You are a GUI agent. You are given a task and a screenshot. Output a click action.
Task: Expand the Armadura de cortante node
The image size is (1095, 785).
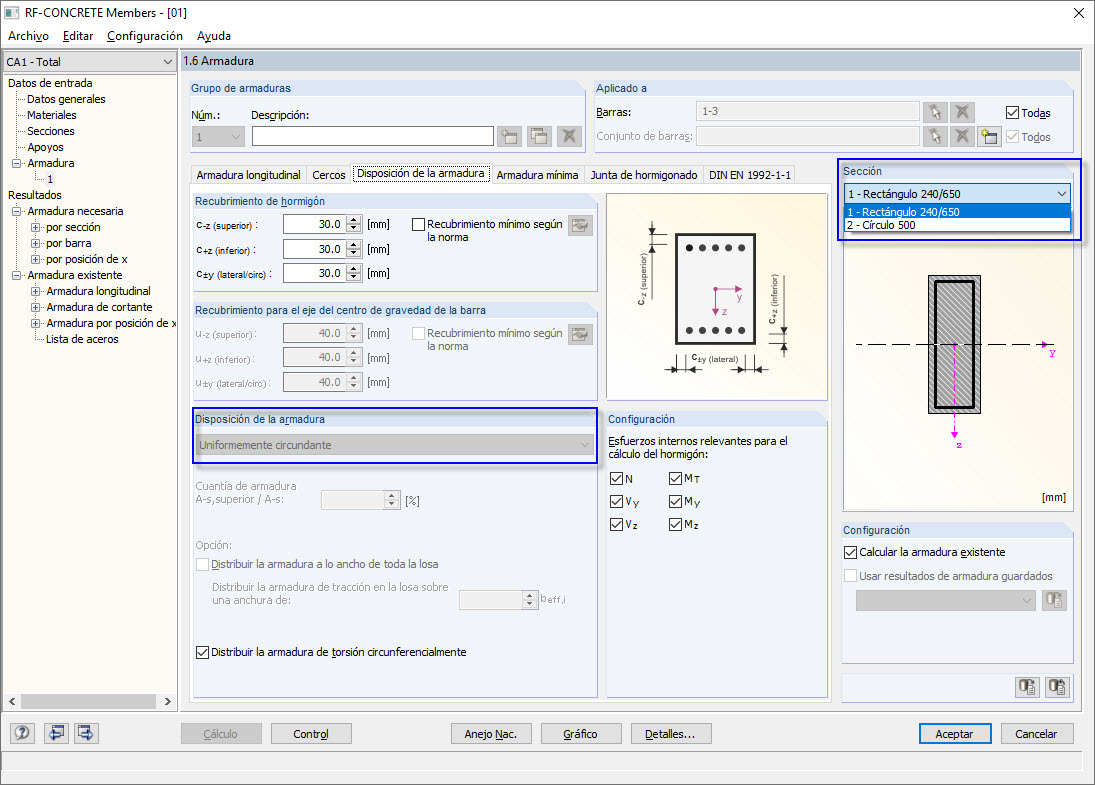[35, 307]
